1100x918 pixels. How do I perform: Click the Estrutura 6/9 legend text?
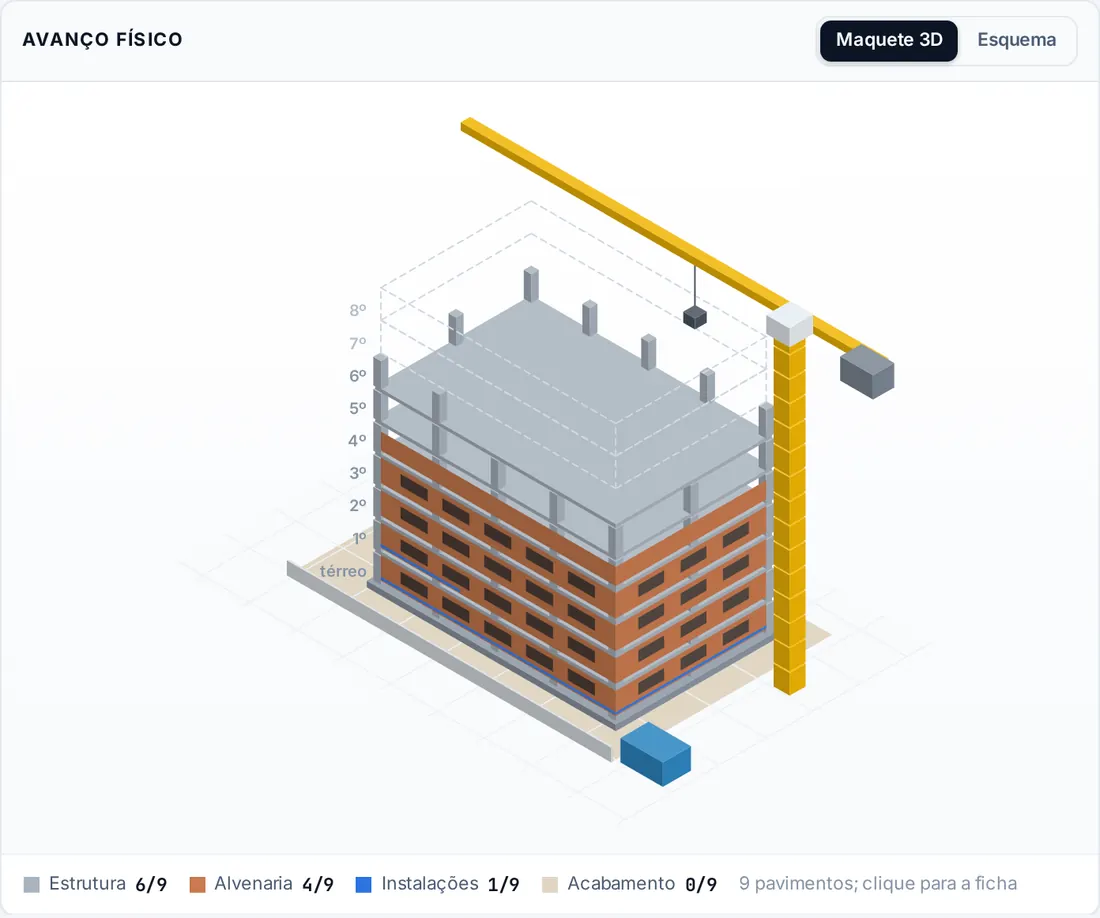tap(108, 884)
